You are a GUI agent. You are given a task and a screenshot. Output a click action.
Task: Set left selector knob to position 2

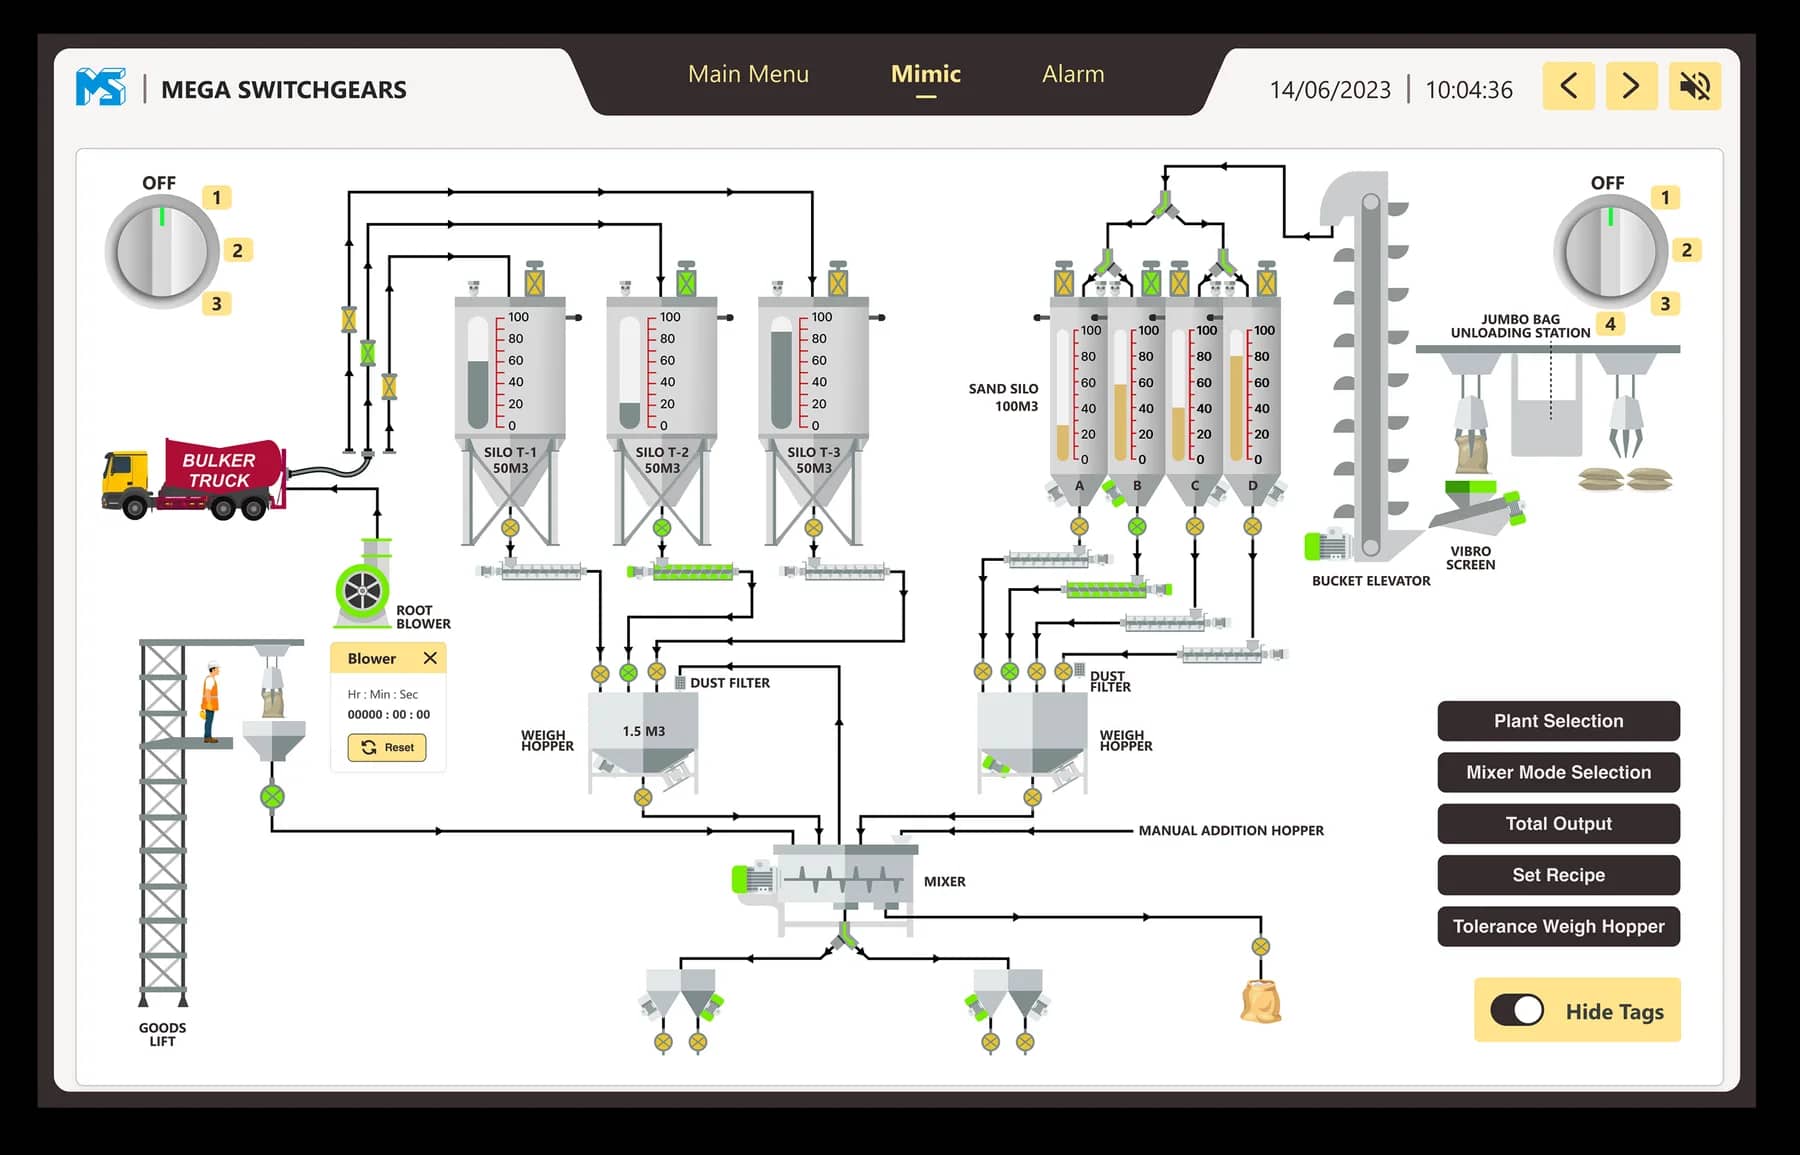pos(237,250)
